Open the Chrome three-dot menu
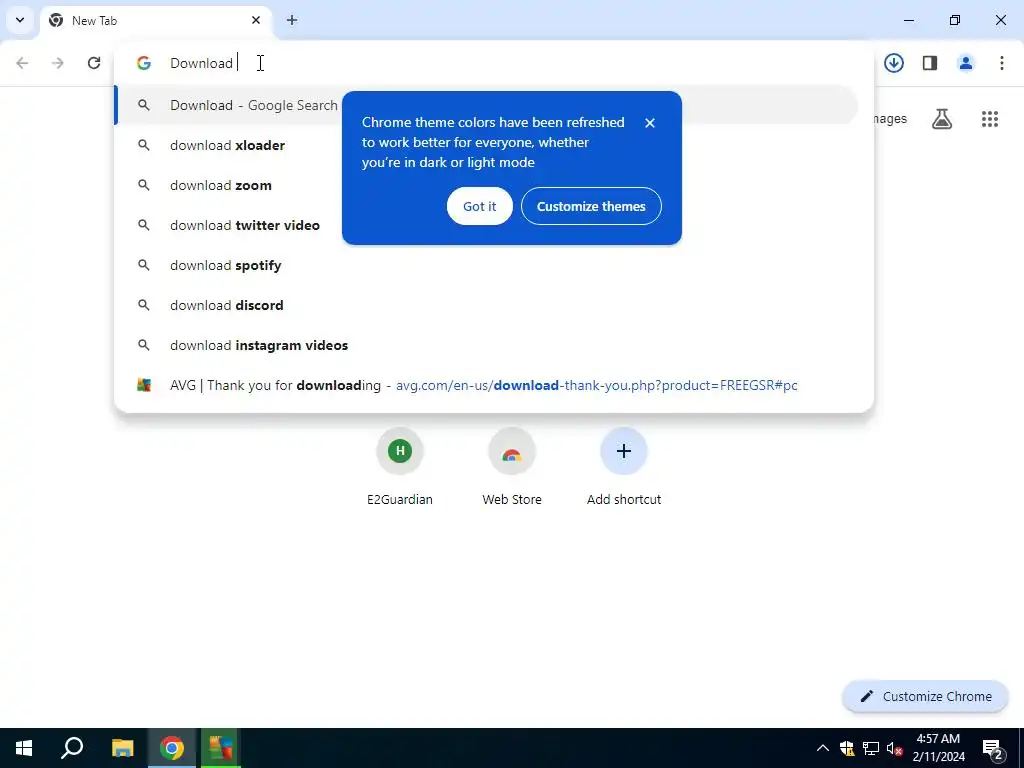1024x768 pixels. [x=1002, y=63]
